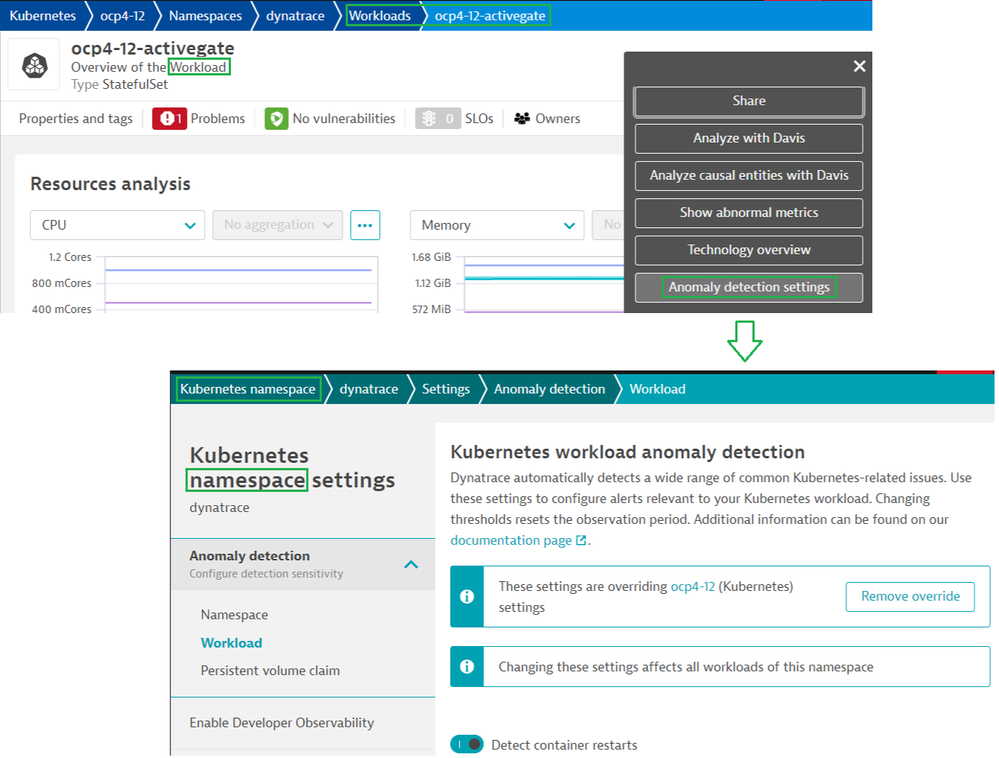999x758 pixels.
Task: Open the Owners section
Action: [557, 118]
